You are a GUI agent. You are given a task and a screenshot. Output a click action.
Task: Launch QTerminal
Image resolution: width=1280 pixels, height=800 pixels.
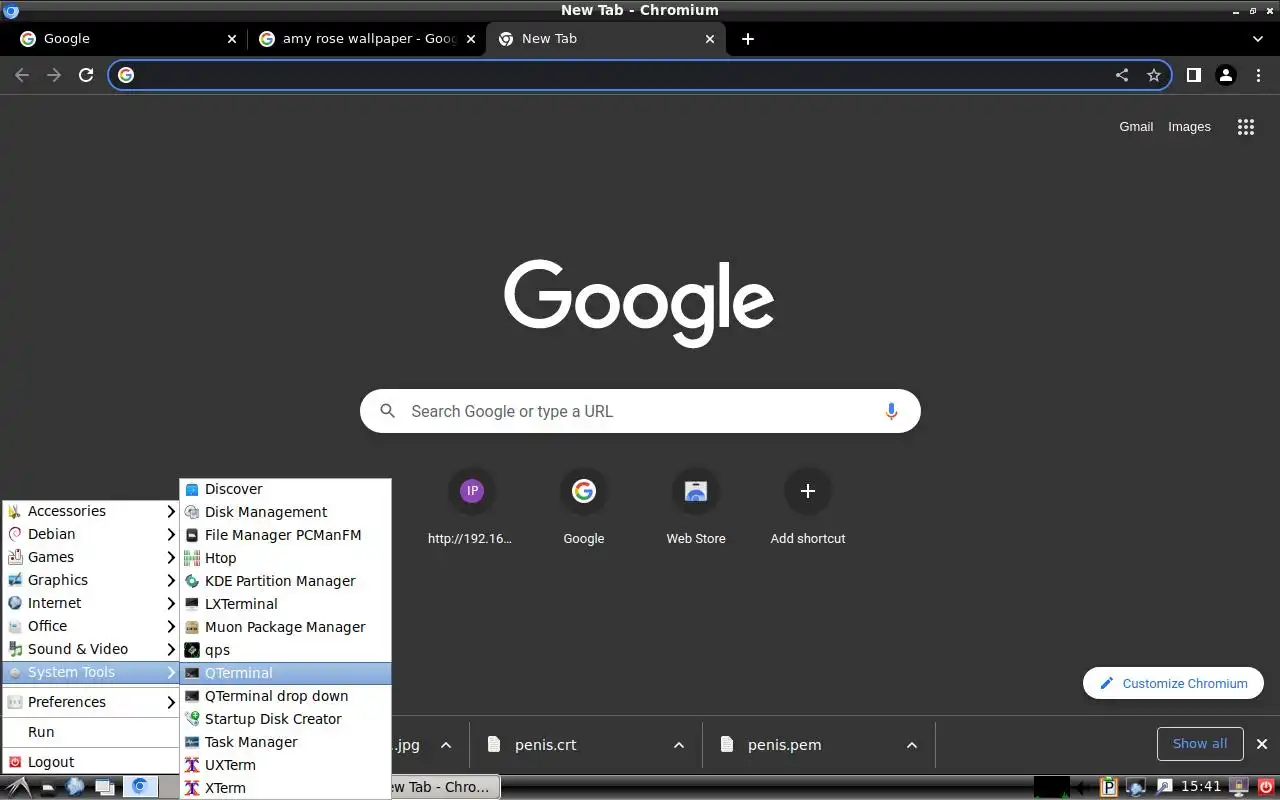pyautogui.click(x=285, y=673)
